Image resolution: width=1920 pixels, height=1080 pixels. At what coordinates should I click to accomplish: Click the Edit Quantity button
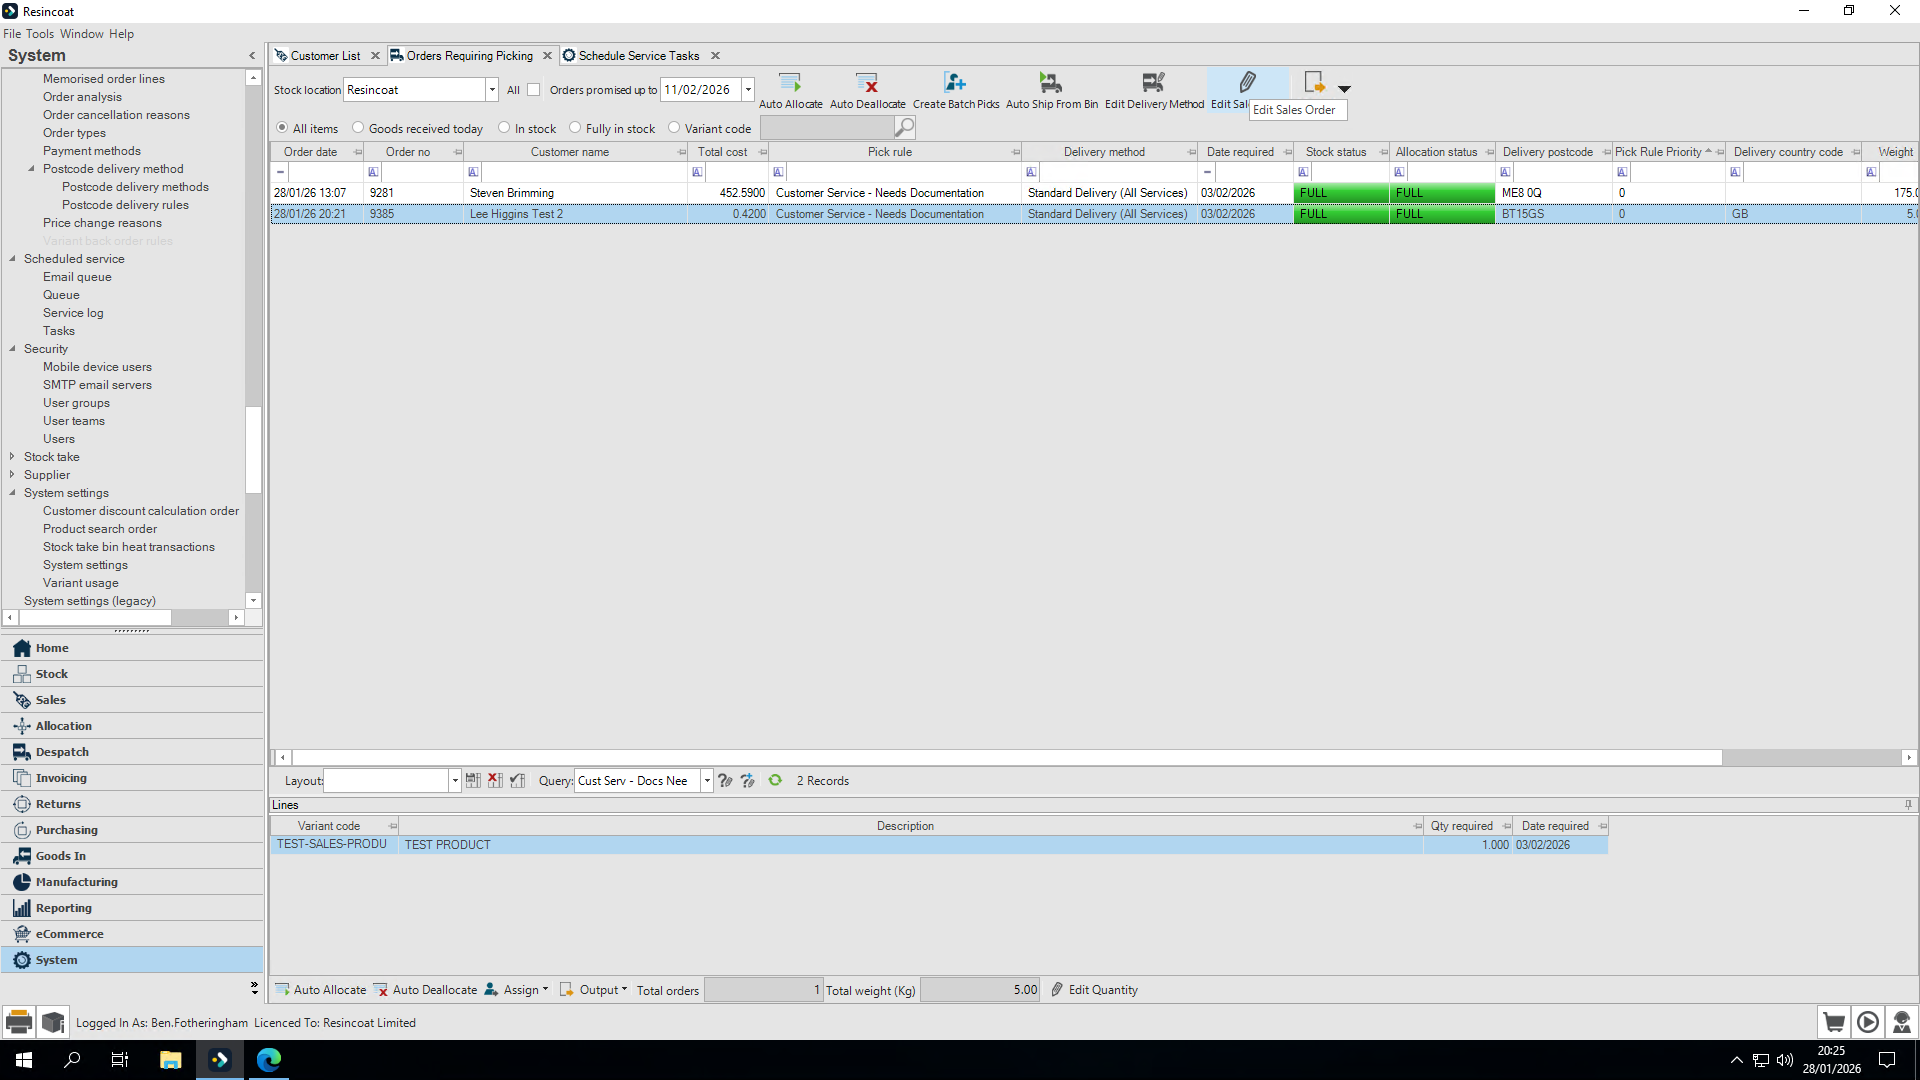tap(1094, 990)
